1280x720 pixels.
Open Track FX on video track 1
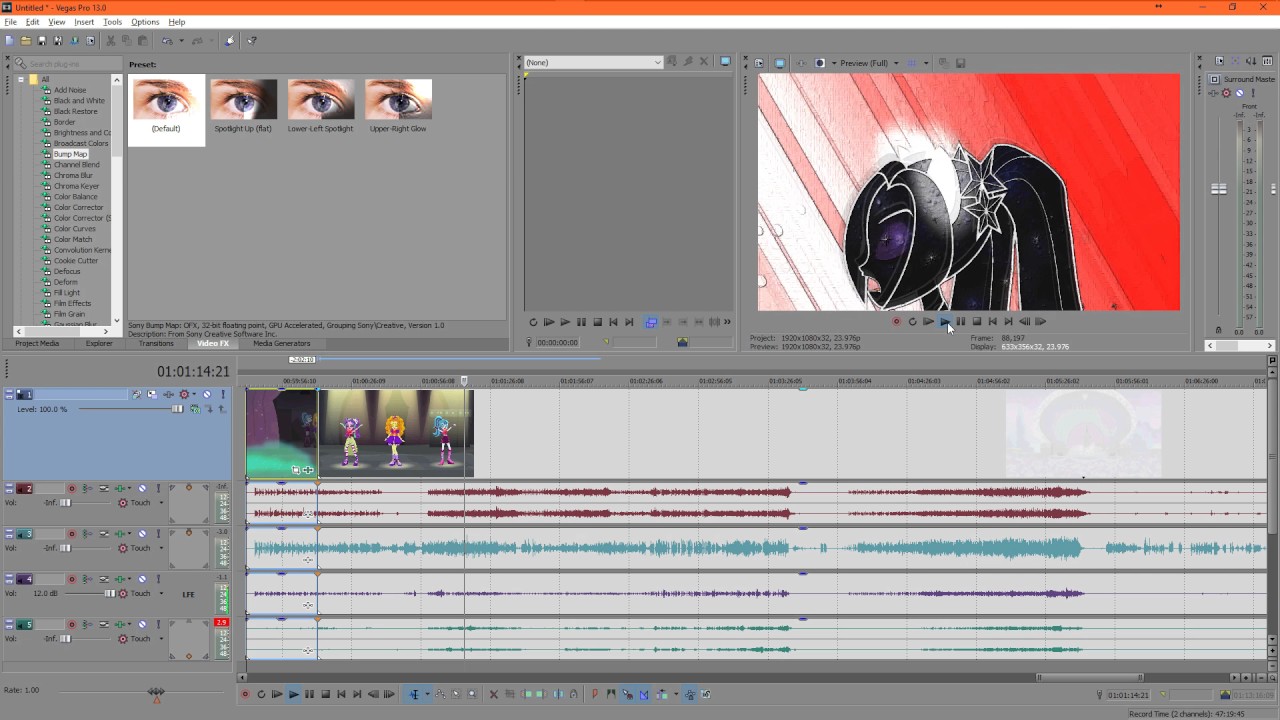(168, 394)
